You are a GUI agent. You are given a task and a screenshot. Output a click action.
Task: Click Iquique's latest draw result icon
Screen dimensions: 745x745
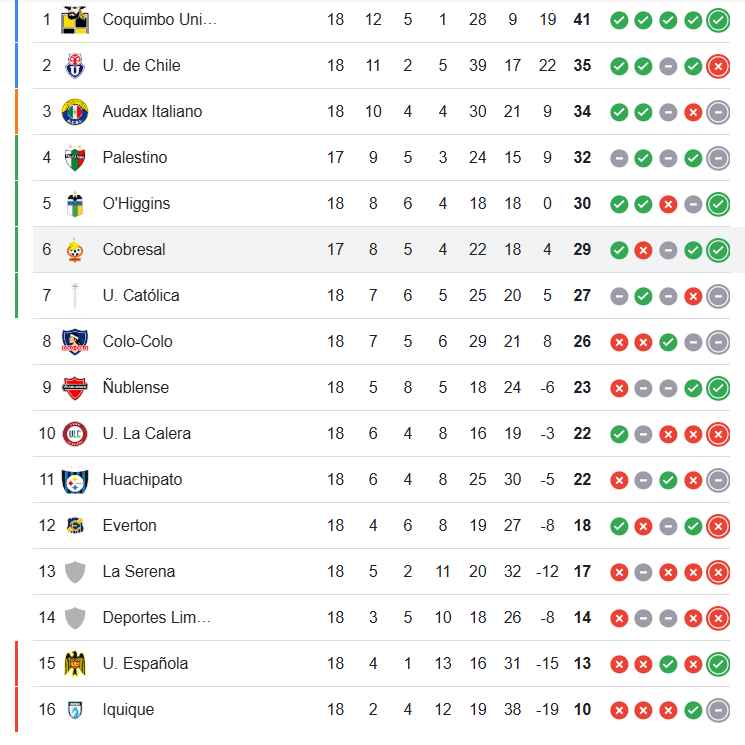[717, 710]
